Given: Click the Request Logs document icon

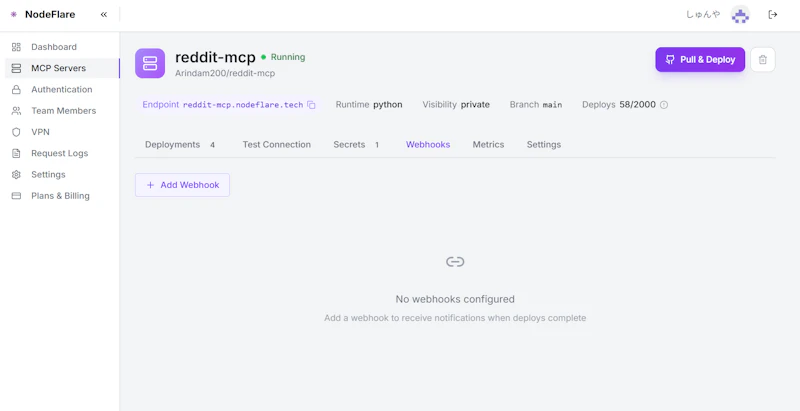Looking at the screenshot, I should click(x=16, y=153).
